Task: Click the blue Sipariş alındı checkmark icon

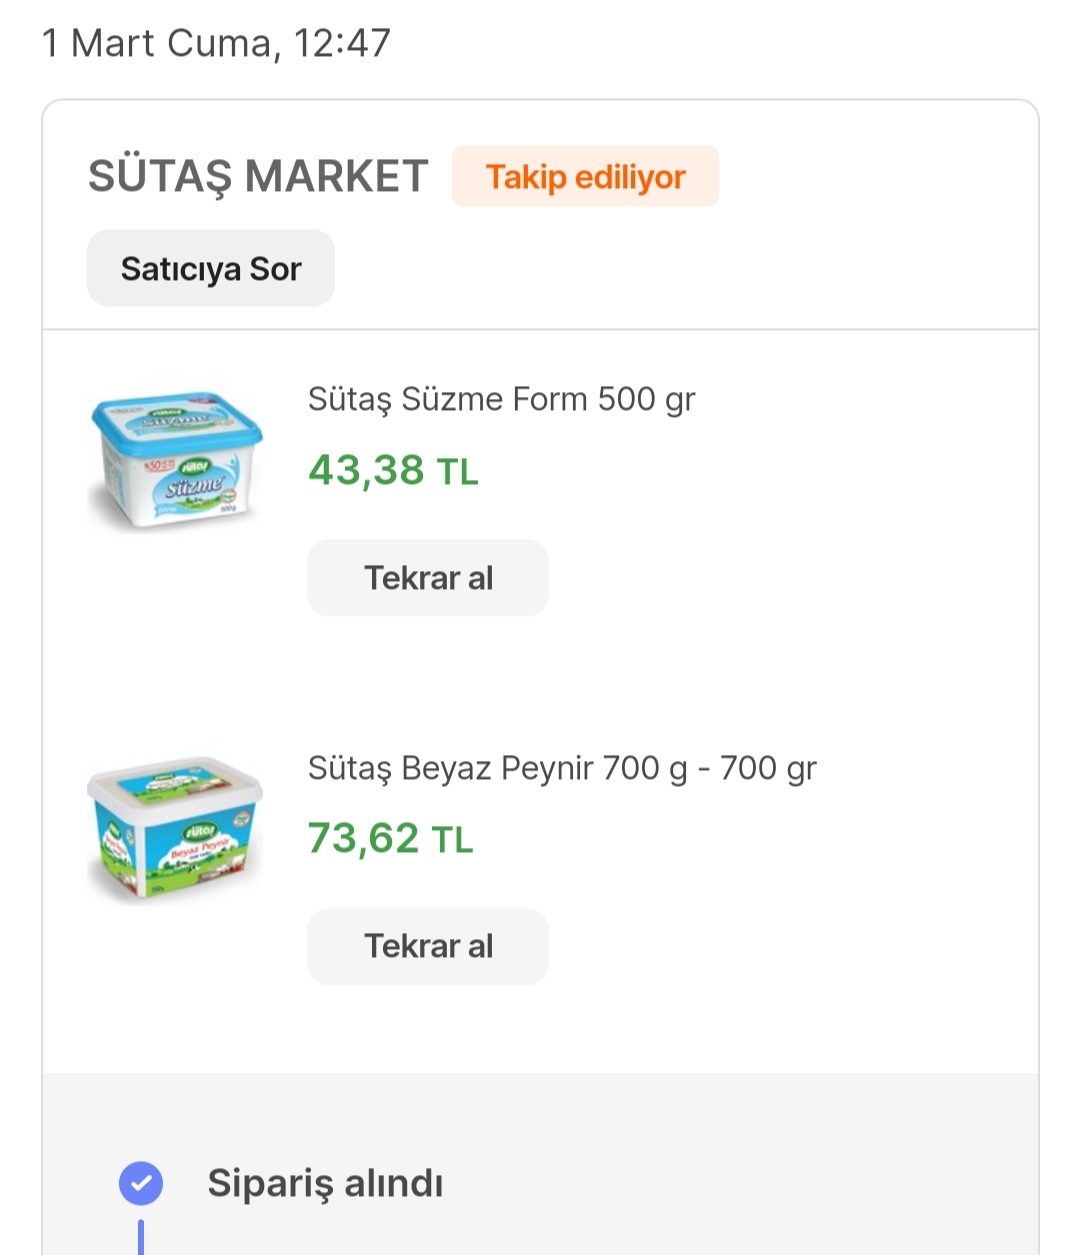Action: click(x=141, y=1183)
